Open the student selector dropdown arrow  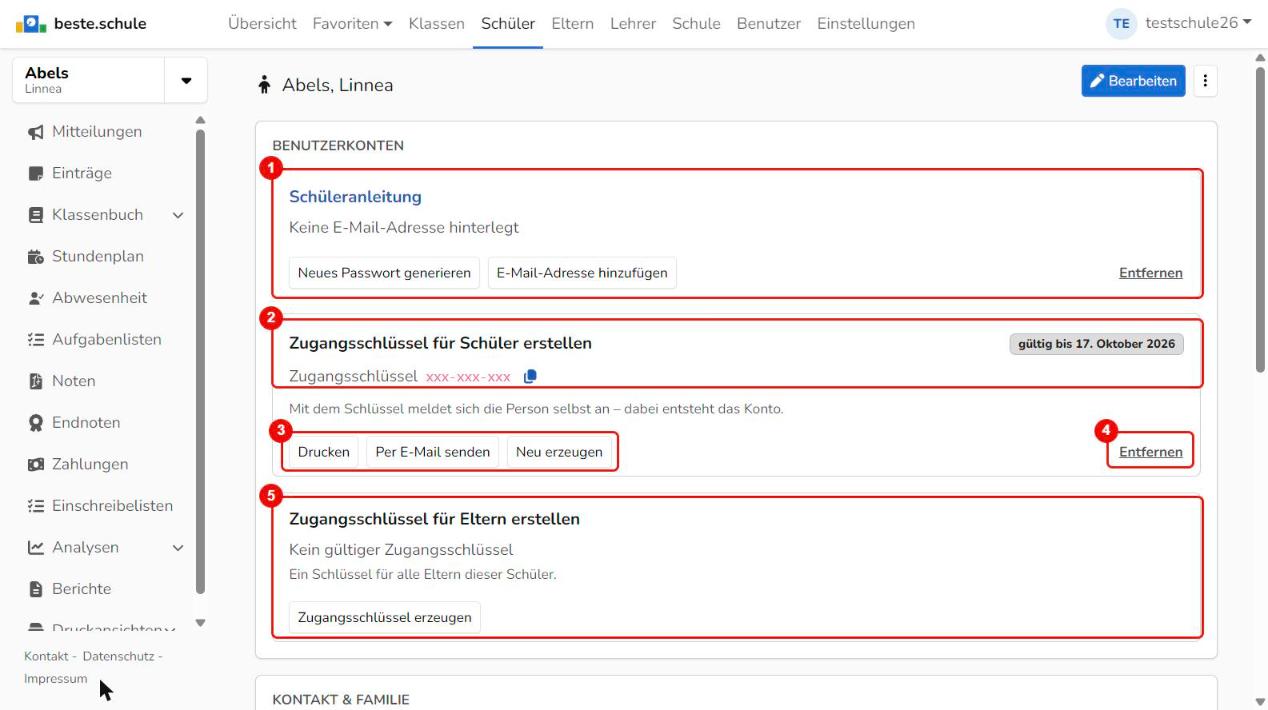point(186,80)
